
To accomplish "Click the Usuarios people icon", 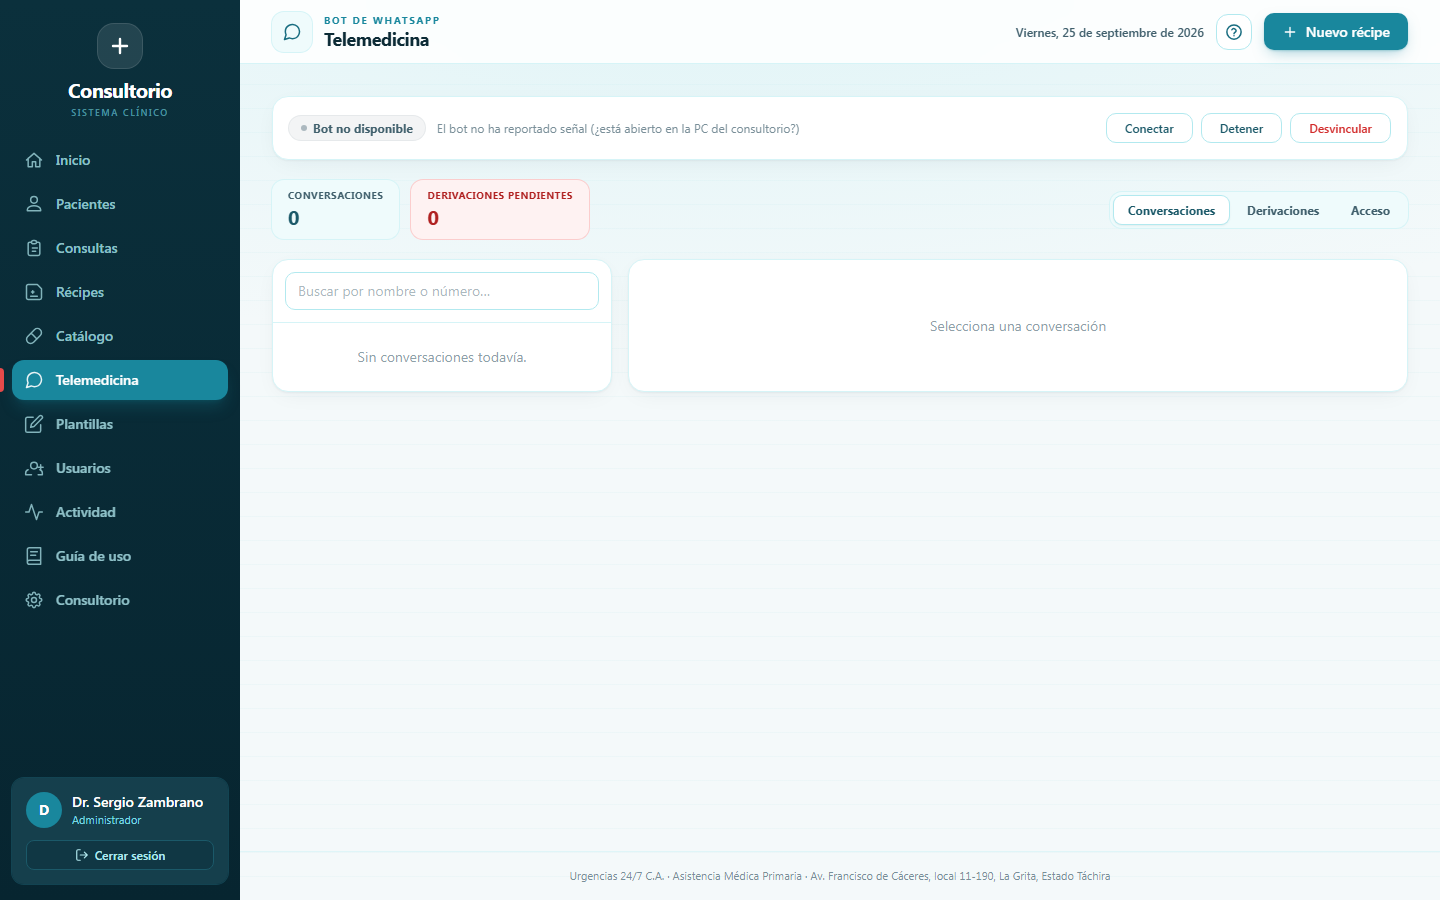I will tap(34, 468).
